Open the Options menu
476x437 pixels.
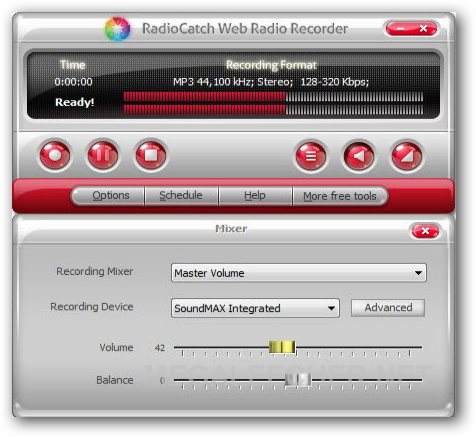click(111, 195)
